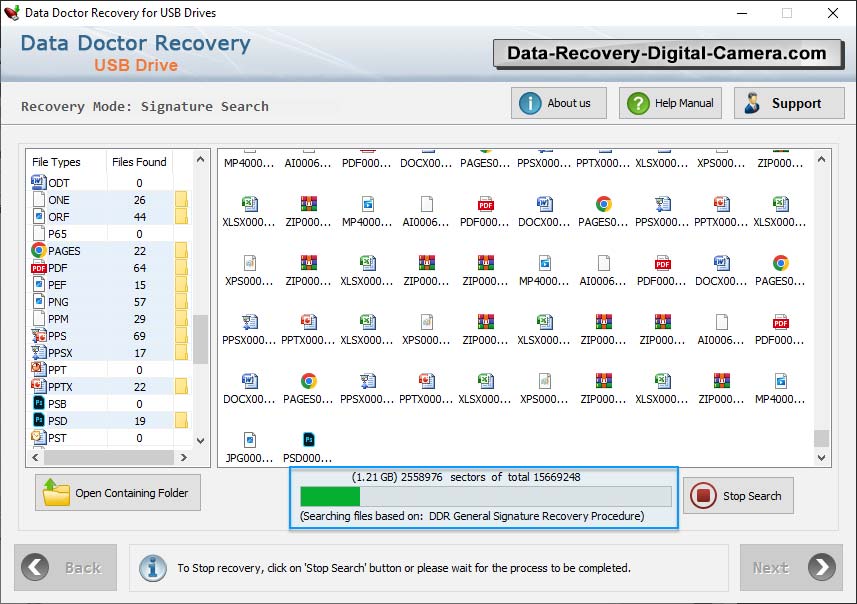Select the PPT presentation file type icon

pos(38,370)
